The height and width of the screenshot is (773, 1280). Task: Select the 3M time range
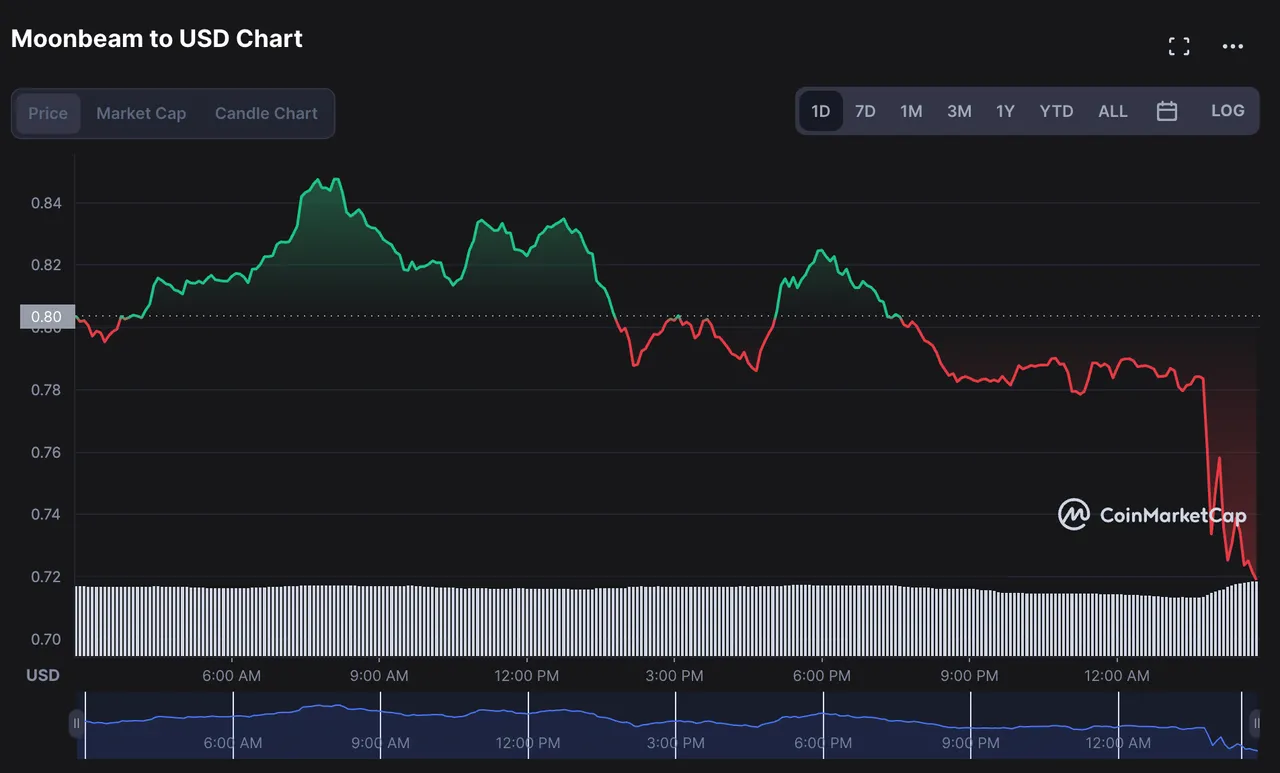click(x=959, y=111)
